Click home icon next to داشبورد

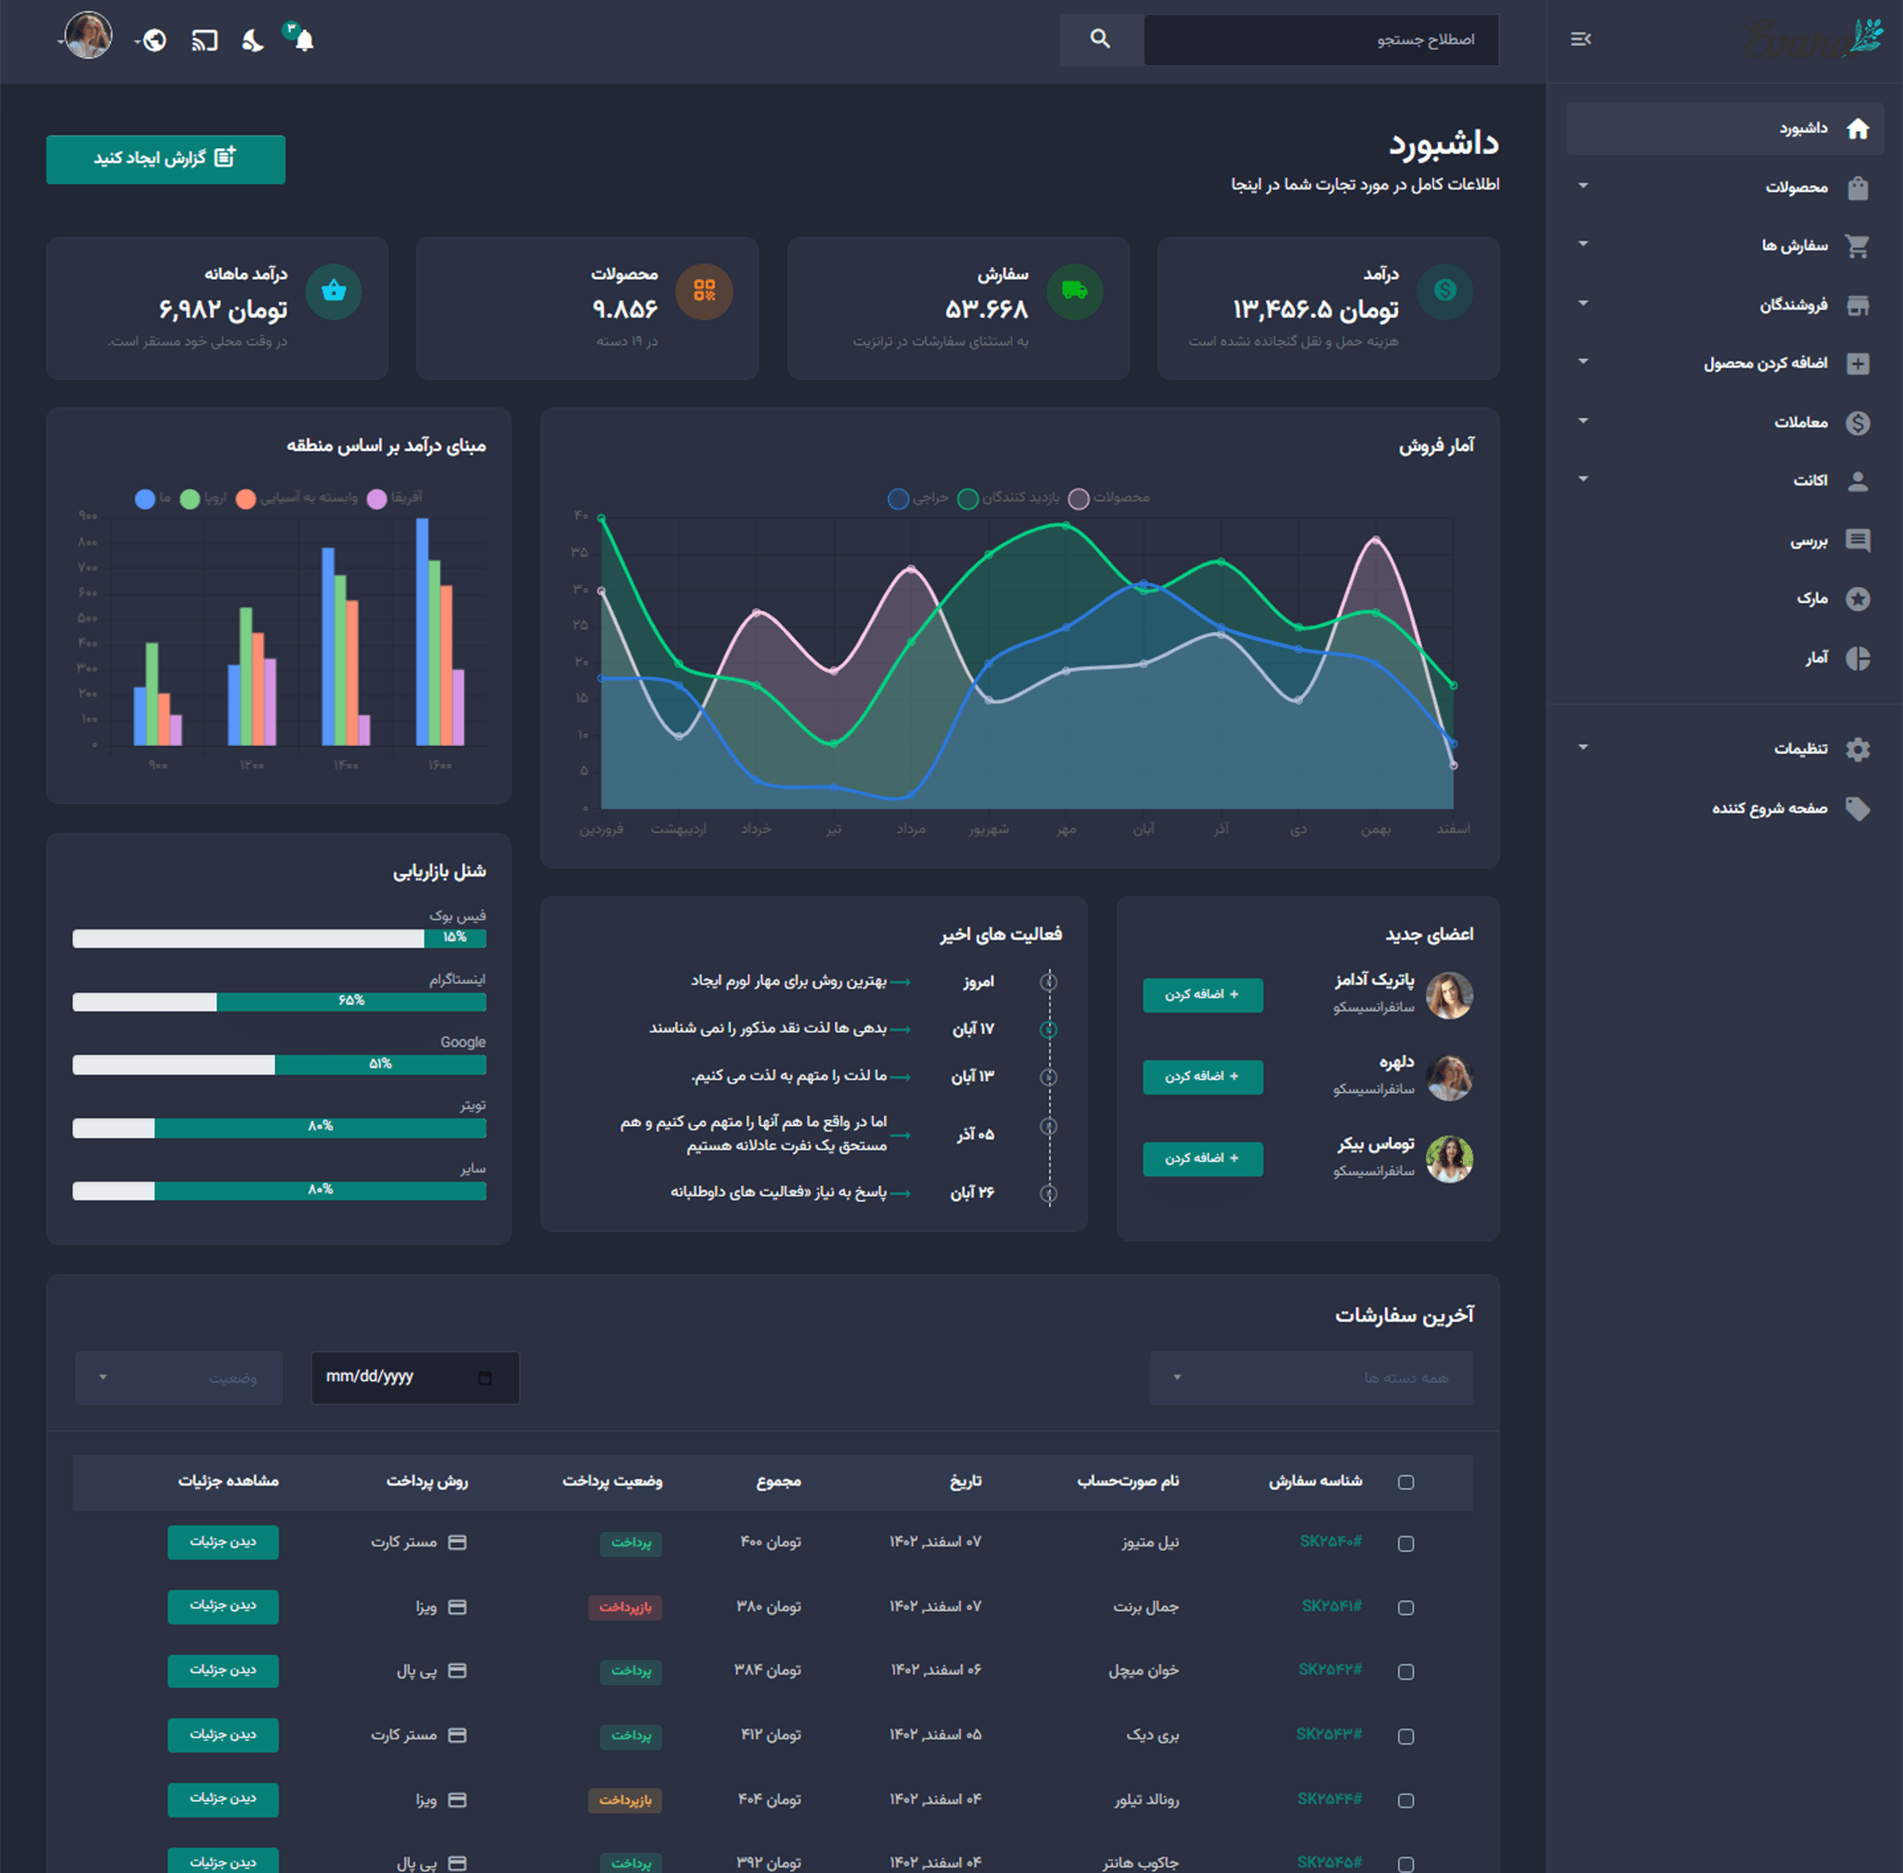1858,129
